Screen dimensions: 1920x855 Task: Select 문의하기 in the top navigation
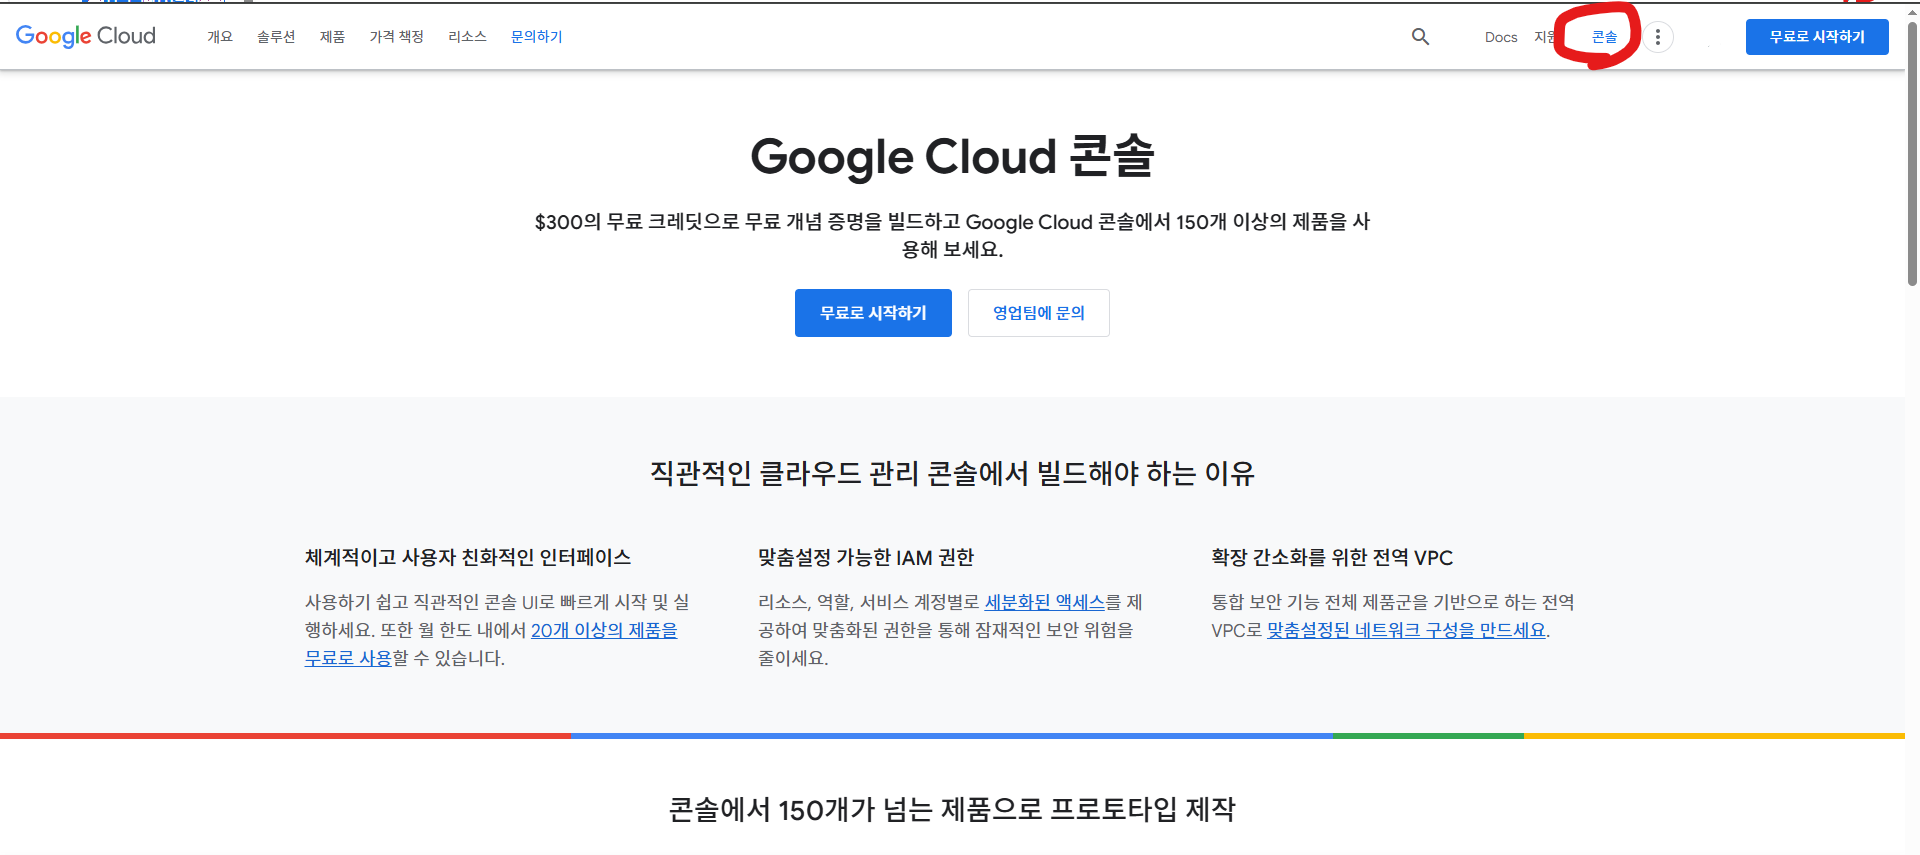[x=536, y=37]
